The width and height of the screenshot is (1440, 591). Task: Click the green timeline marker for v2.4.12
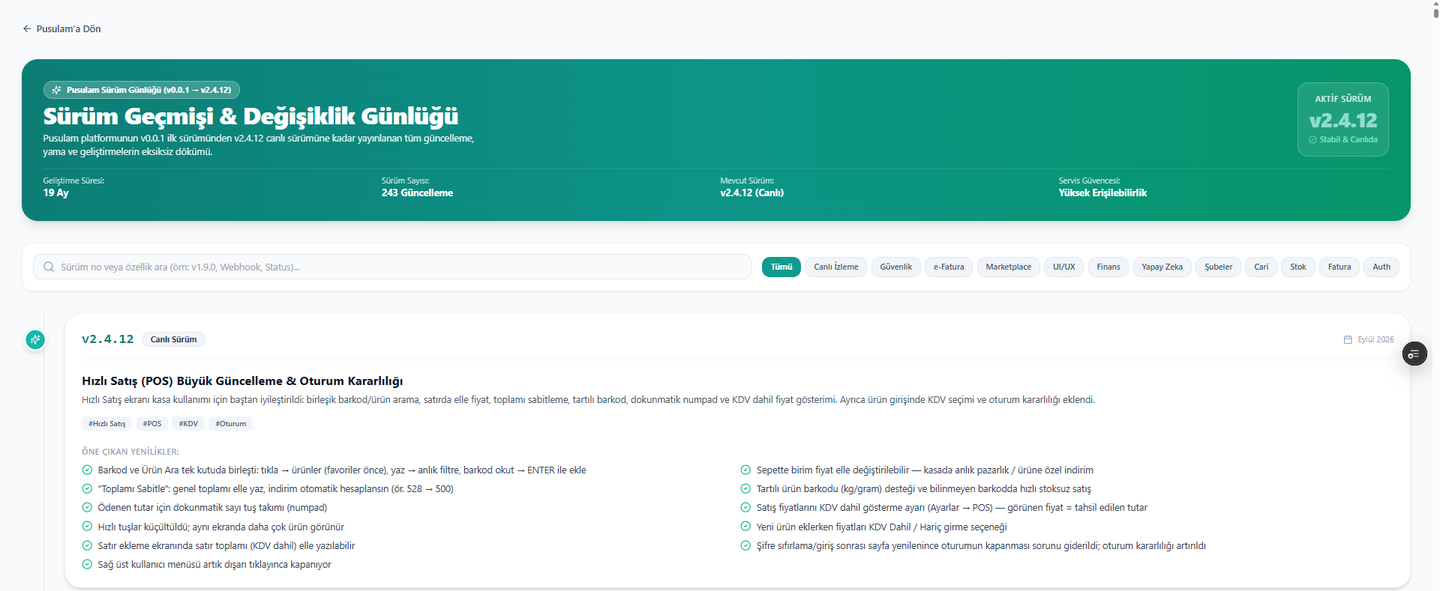35,340
